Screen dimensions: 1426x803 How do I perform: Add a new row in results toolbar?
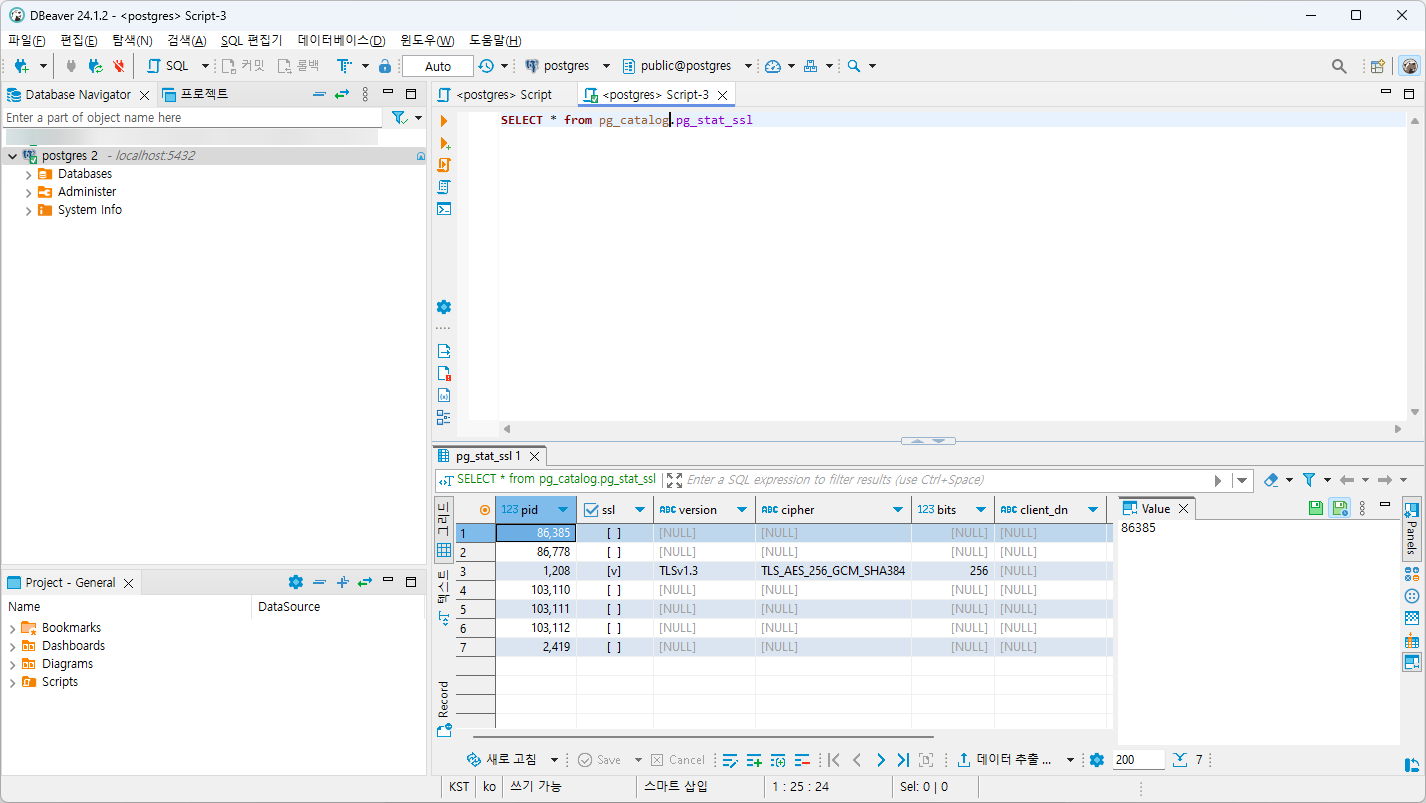(754, 760)
